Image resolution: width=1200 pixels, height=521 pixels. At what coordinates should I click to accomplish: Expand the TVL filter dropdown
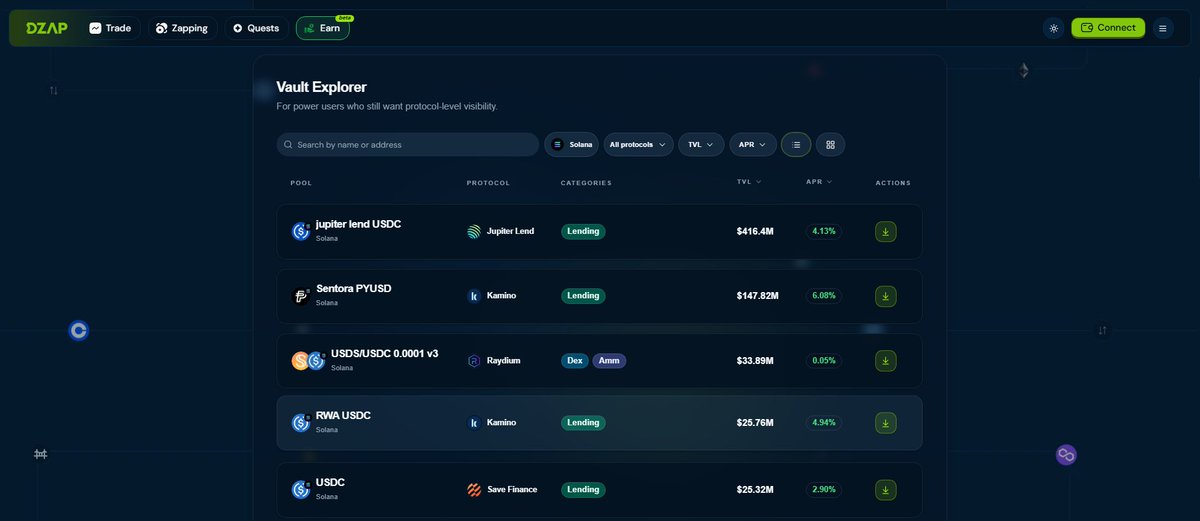tap(701, 145)
